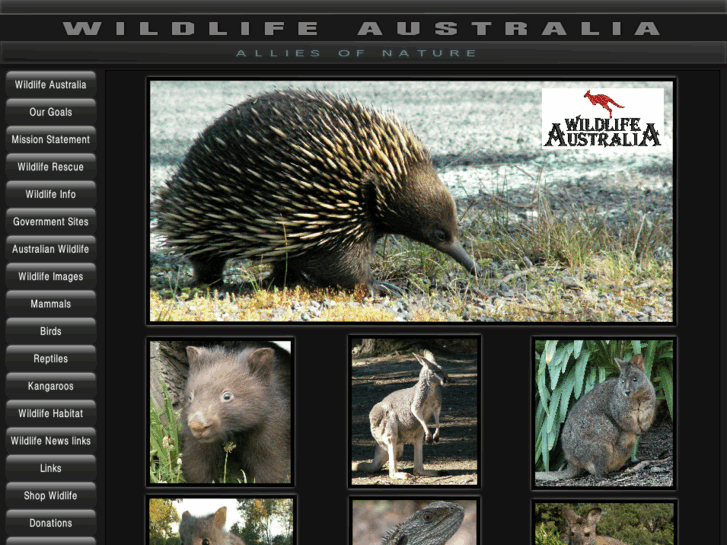Choose the Kangaroos nav button

coord(51,385)
